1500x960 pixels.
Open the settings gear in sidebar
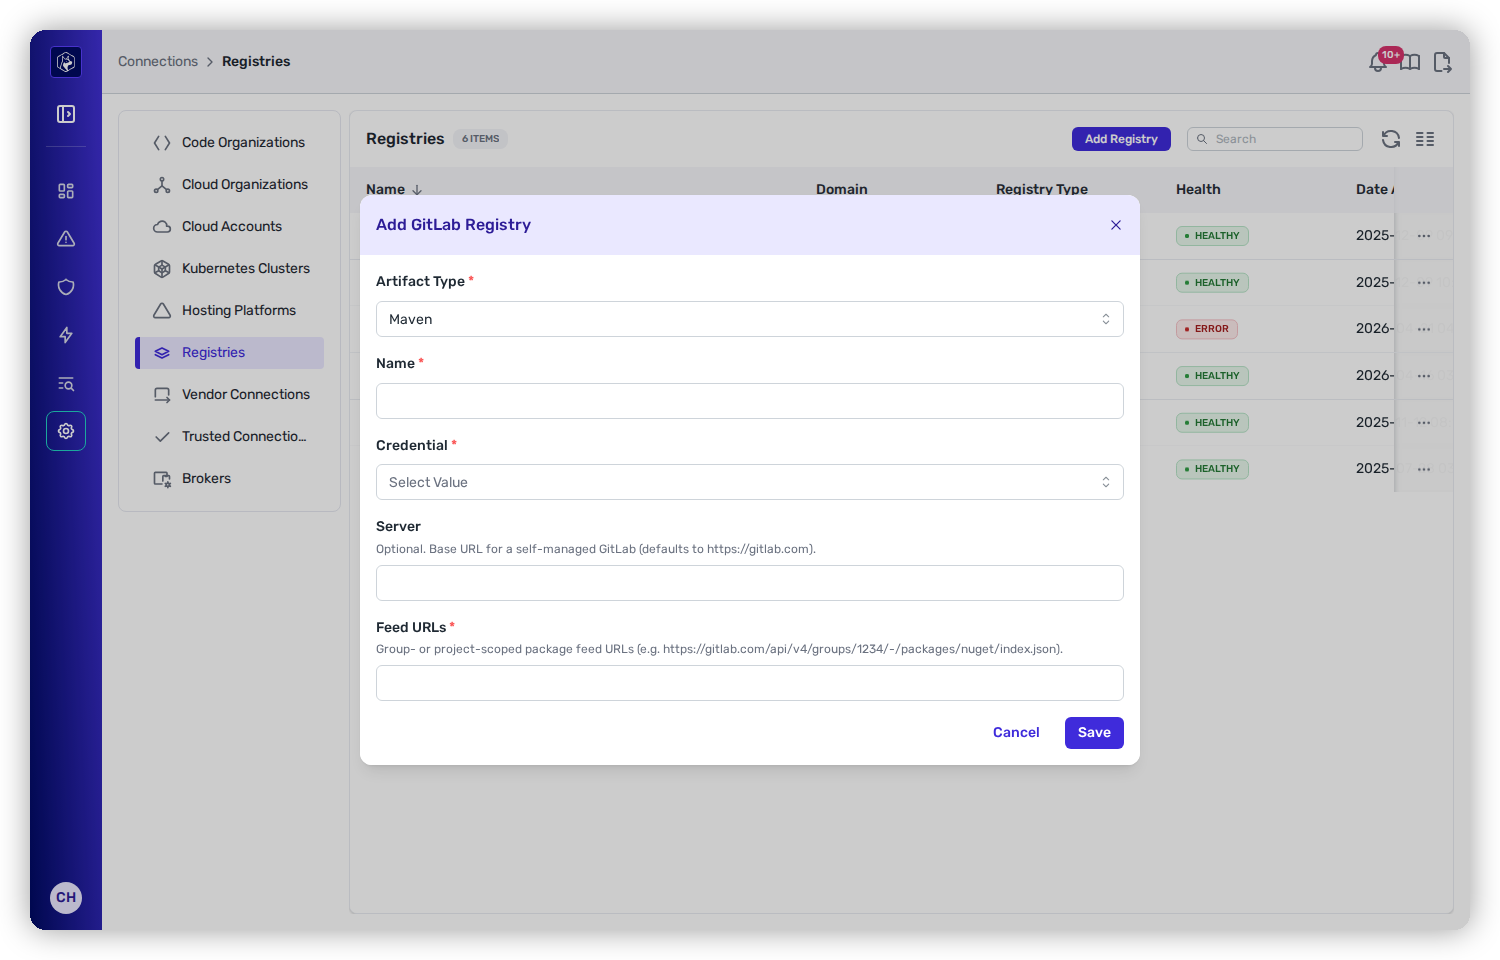(x=66, y=431)
